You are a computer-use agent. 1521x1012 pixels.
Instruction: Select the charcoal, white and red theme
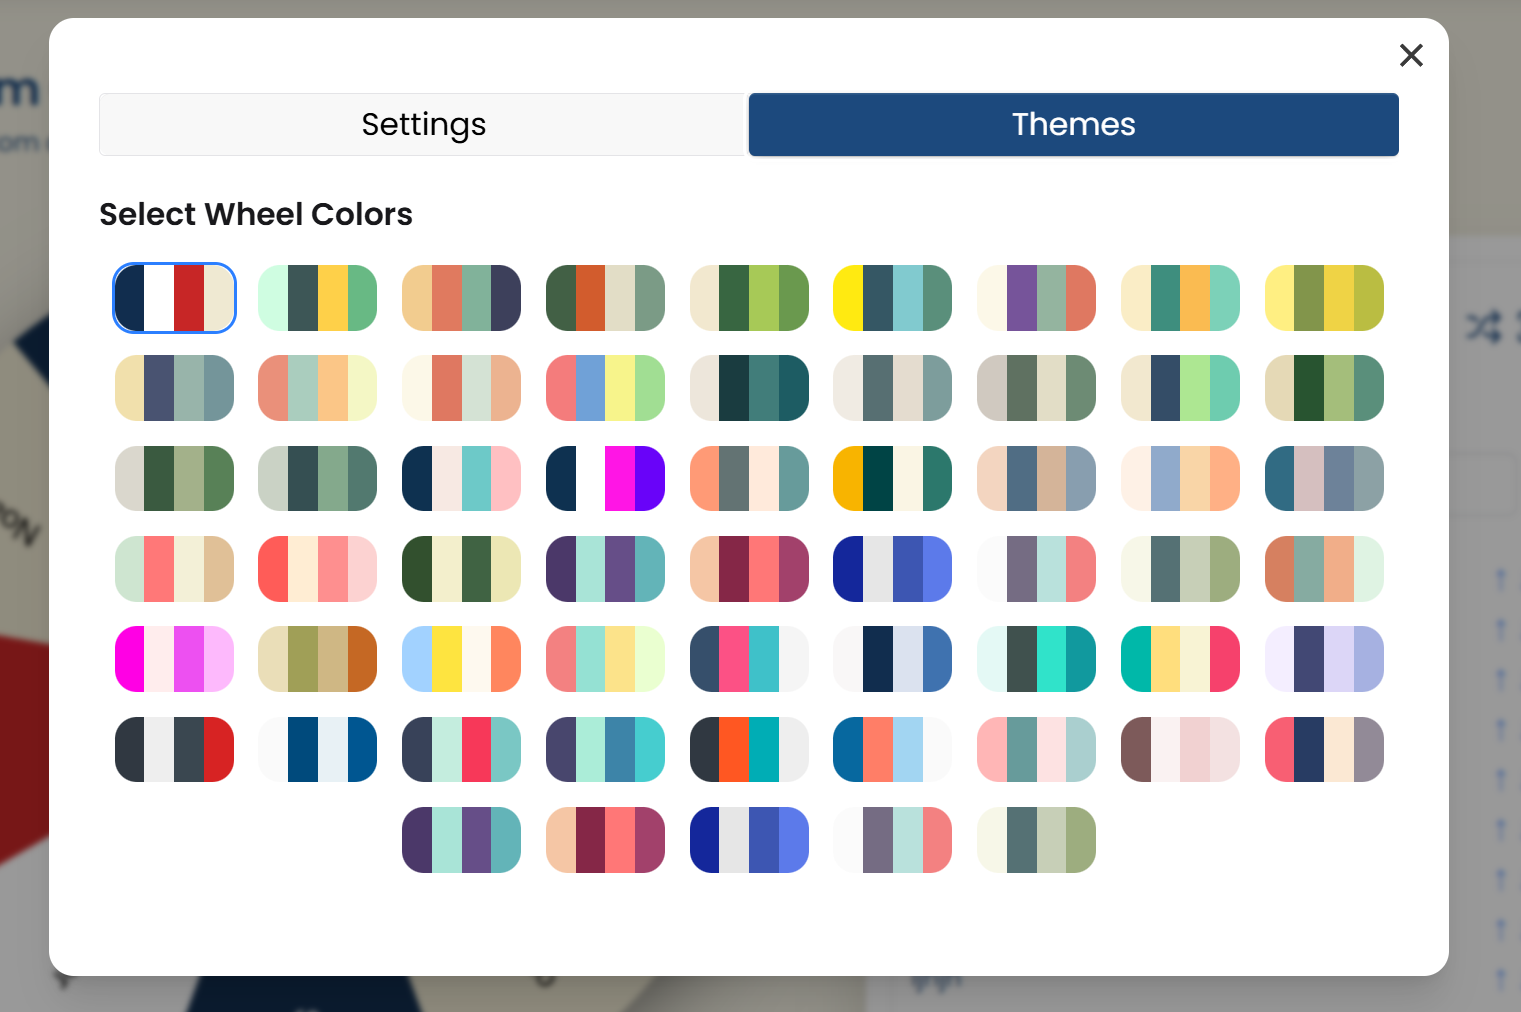(174, 748)
